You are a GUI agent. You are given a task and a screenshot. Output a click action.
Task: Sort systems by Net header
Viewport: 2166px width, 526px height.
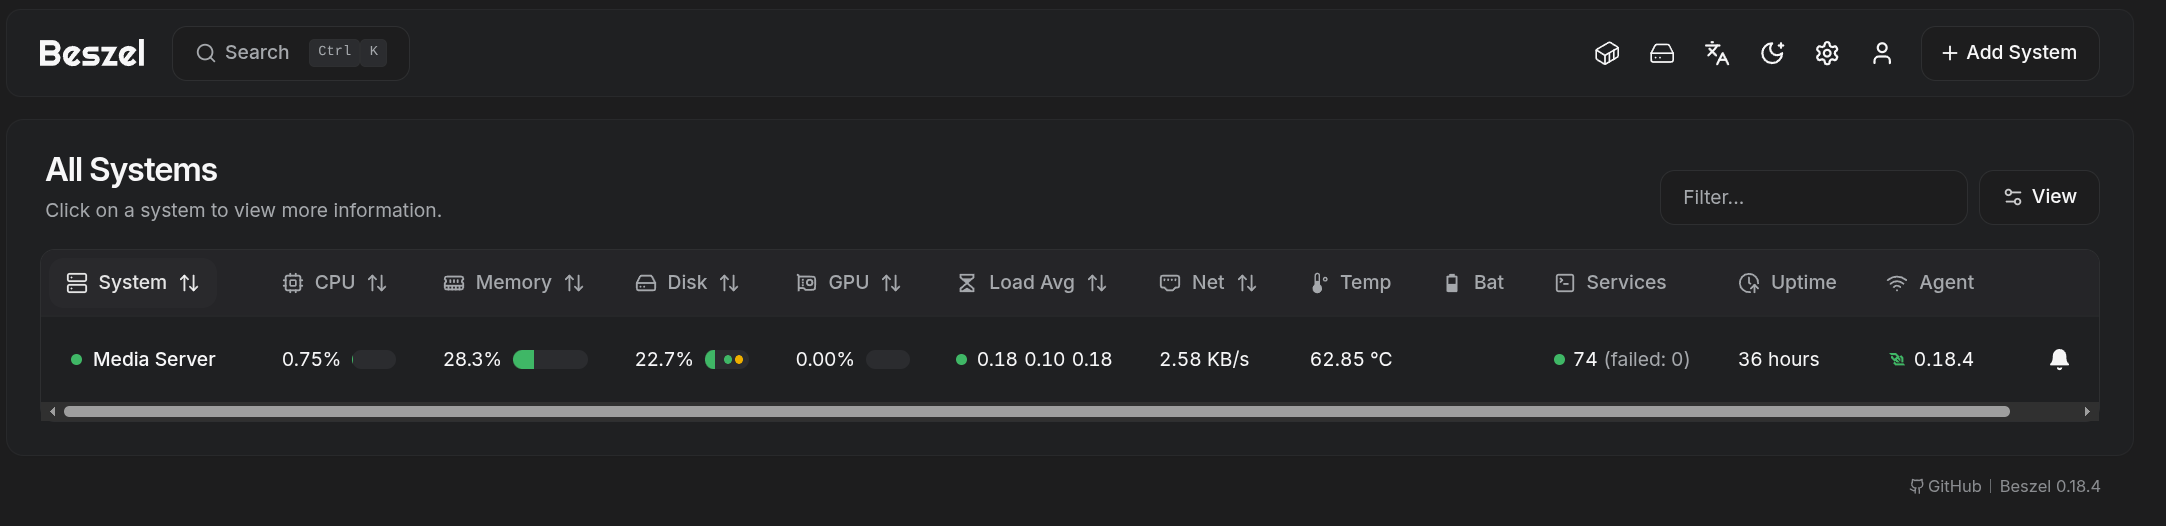(1208, 283)
